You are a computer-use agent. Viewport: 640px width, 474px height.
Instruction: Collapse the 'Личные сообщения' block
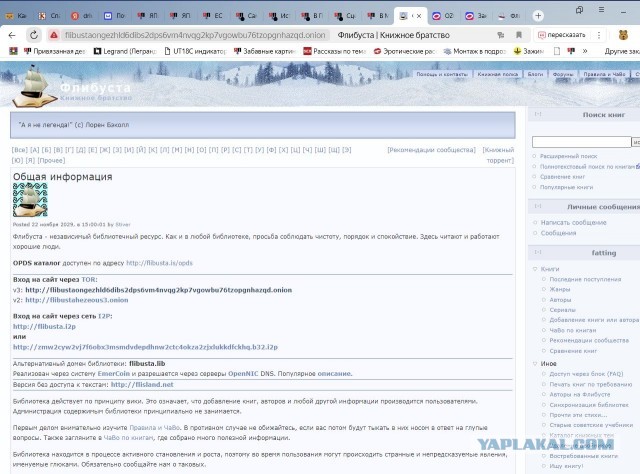pyautogui.click(x=538, y=206)
